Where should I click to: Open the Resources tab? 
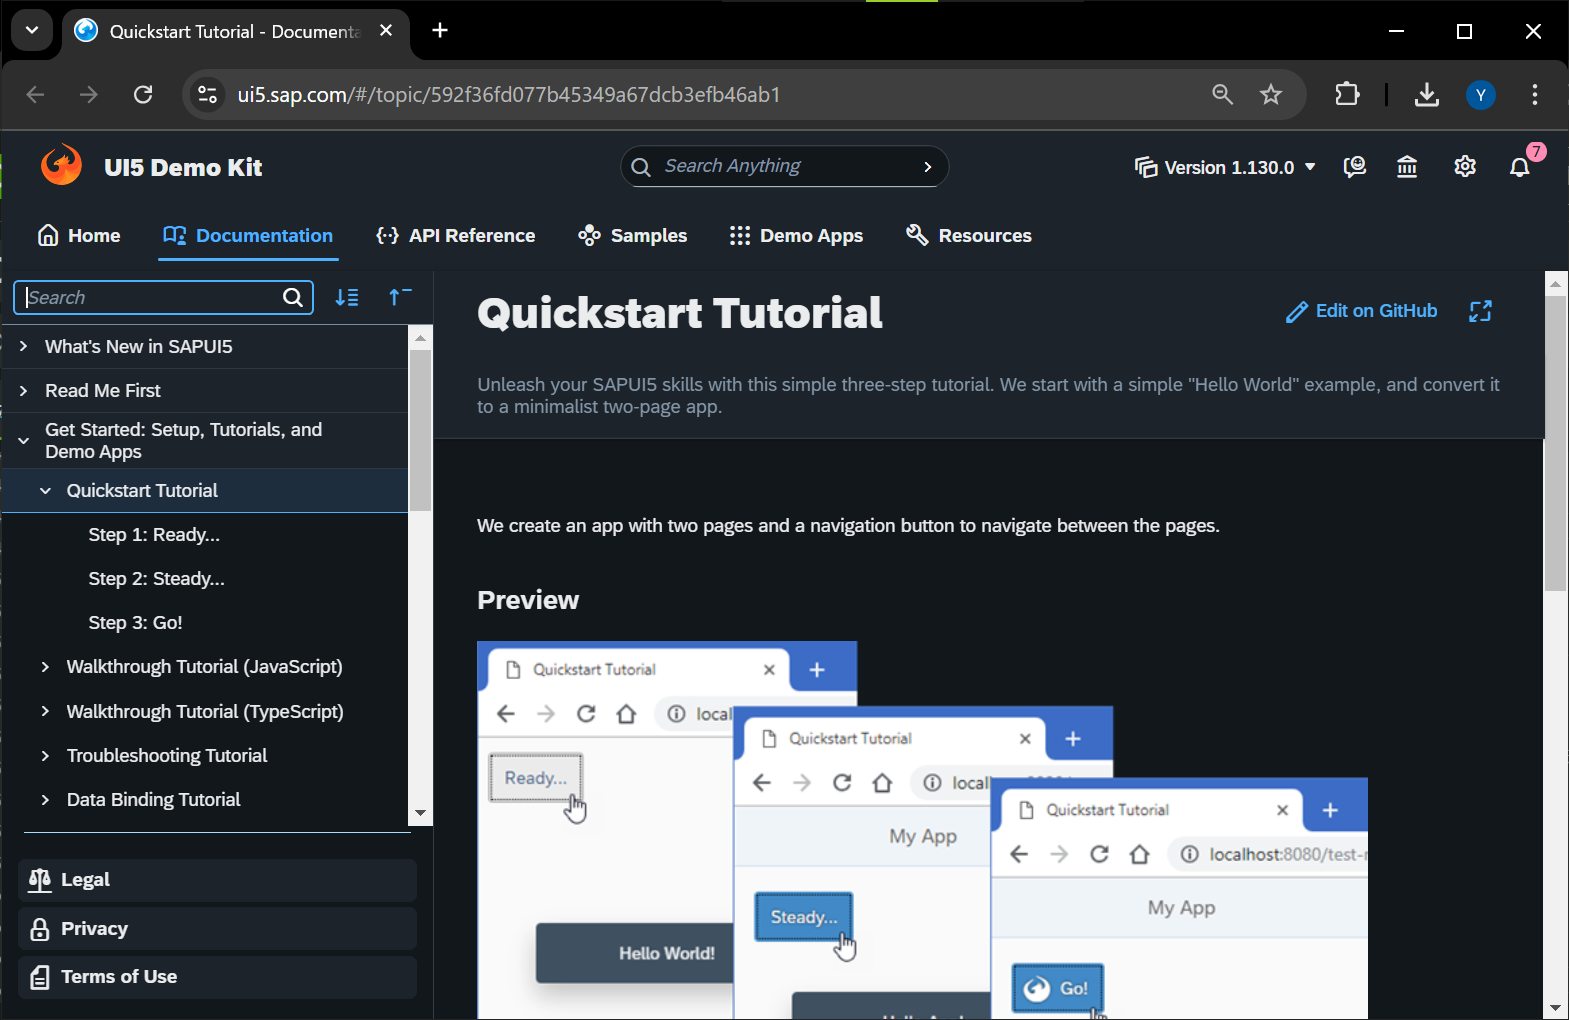968,235
